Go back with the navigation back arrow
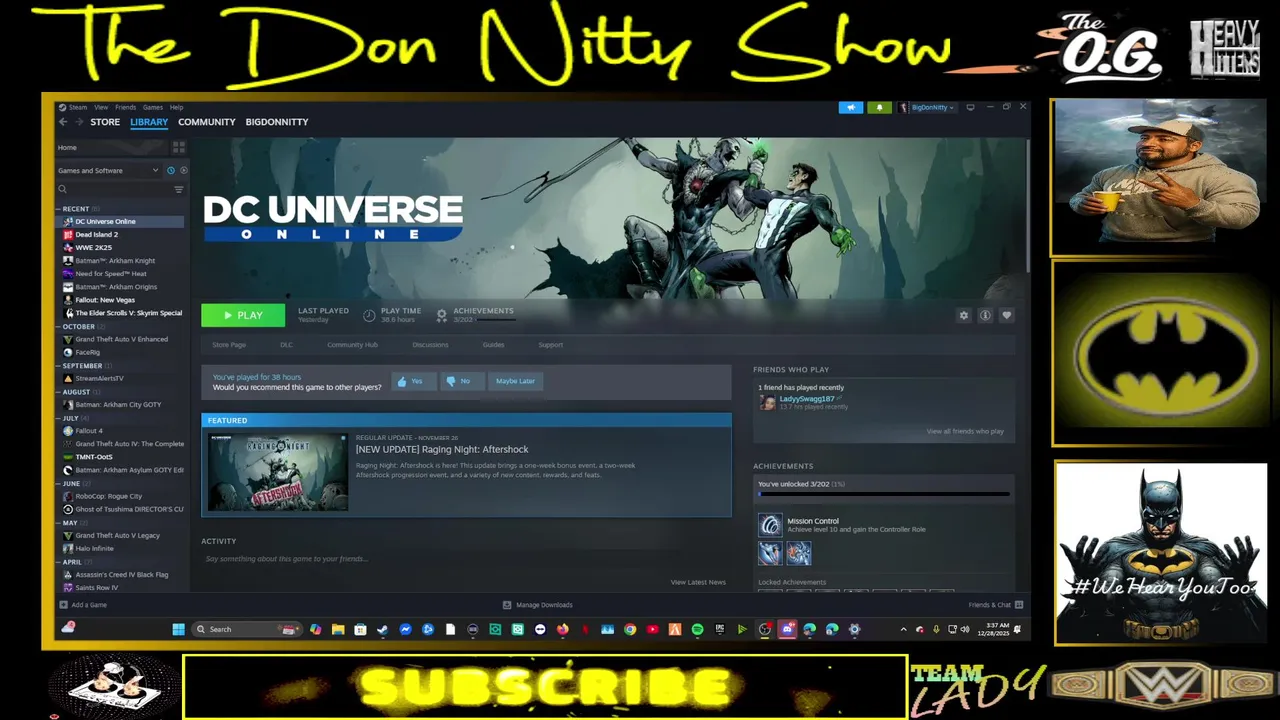This screenshot has height=720, width=1280. click(x=63, y=122)
